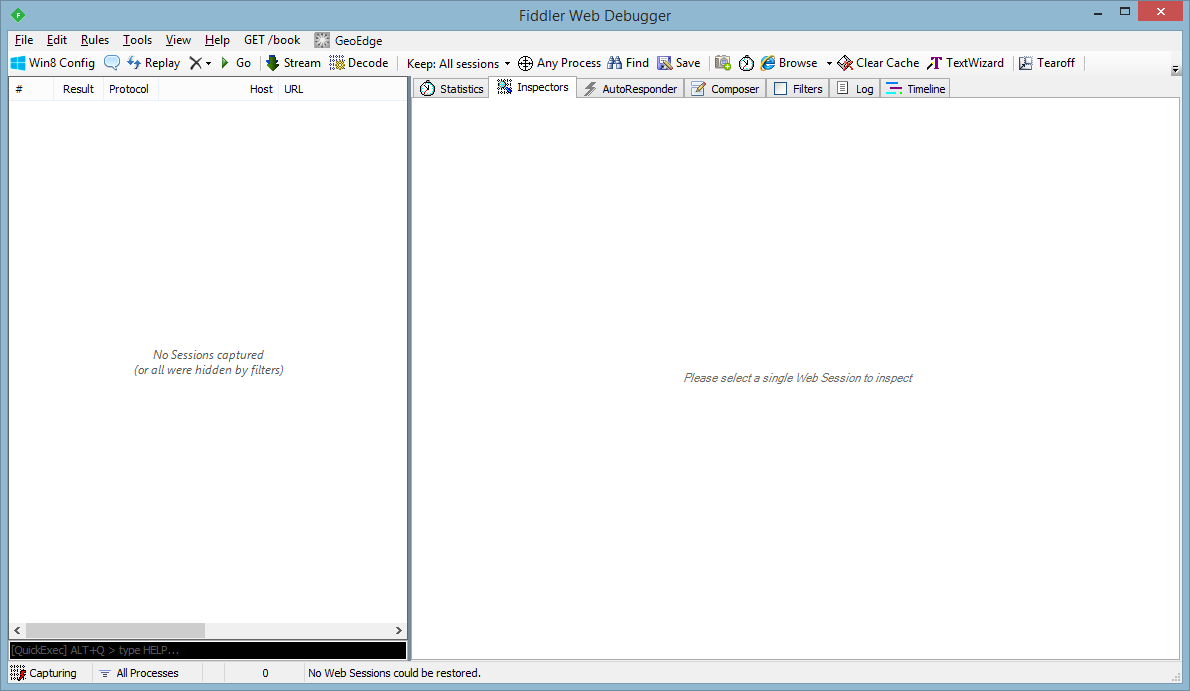
Task: Switch to the AutoResponder tab
Action: click(x=631, y=89)
